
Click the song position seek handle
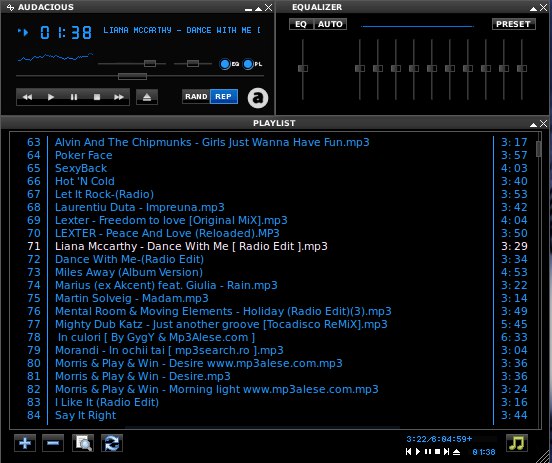tap(132, 76)
